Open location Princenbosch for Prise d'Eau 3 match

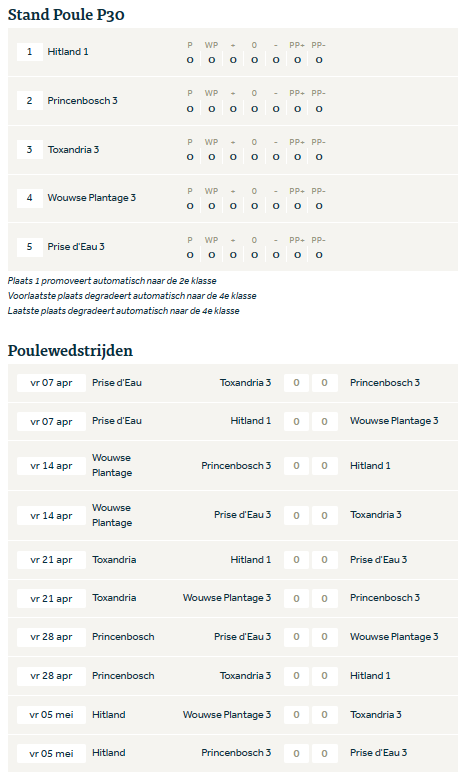click(123, 637)
